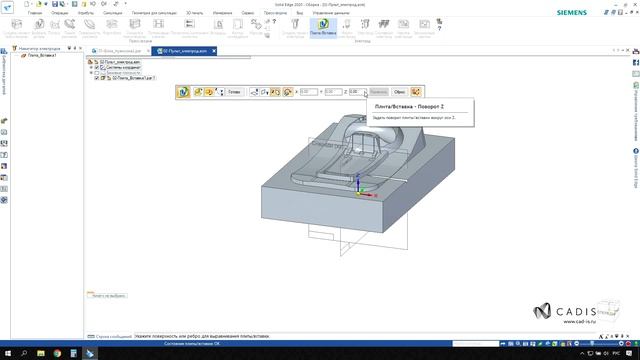The width and height of the screenshot is (640, 360).
Task: Expand Базовые плоскости node in tree
Action: (x=91, y=73)
